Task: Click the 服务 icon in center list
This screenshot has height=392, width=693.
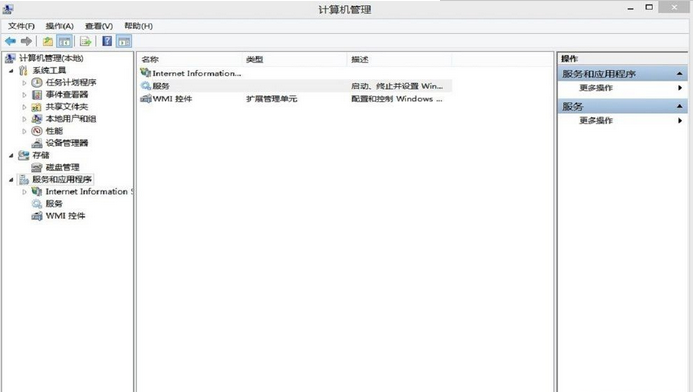Action: coord(145,86)
